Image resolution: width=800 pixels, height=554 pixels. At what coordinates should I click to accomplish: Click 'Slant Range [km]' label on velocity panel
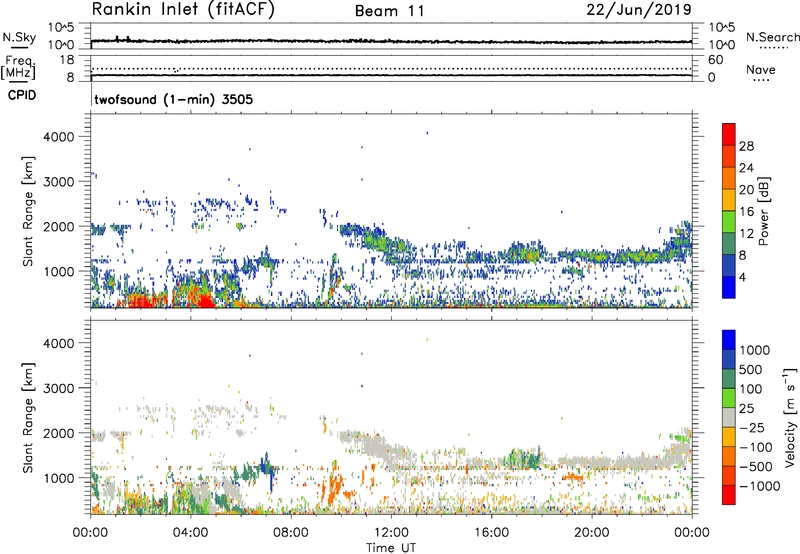[28, 417]
